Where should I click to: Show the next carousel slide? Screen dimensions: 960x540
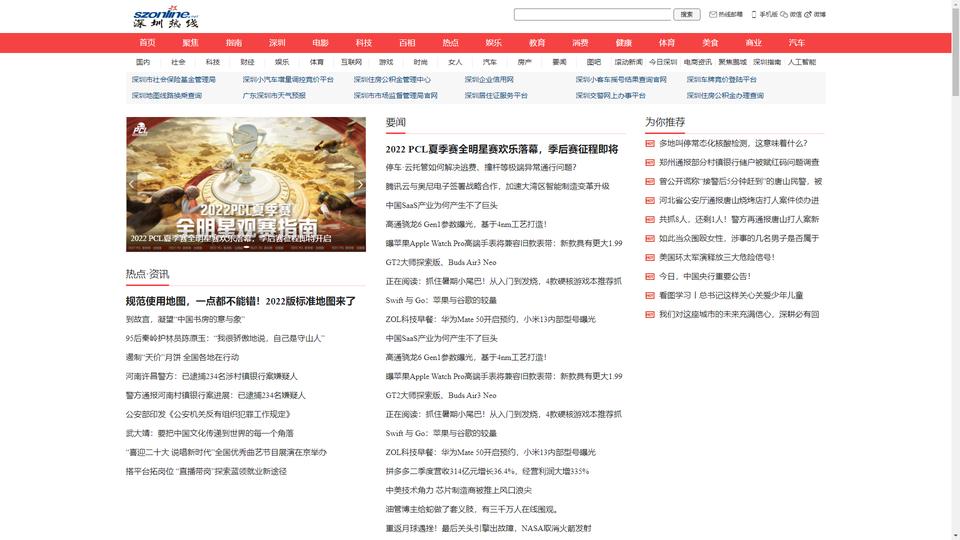(x=360, y=184)
